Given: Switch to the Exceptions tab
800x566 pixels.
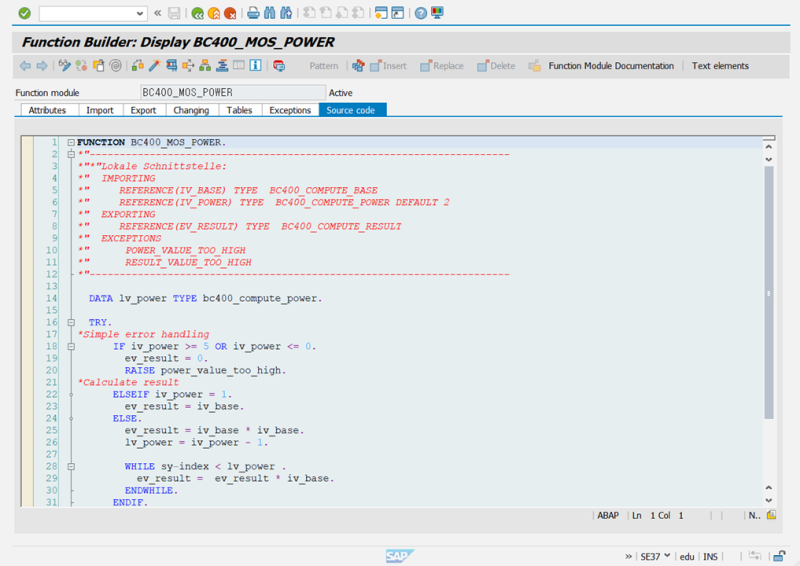Looking at the screenshot, I should 290,110.
